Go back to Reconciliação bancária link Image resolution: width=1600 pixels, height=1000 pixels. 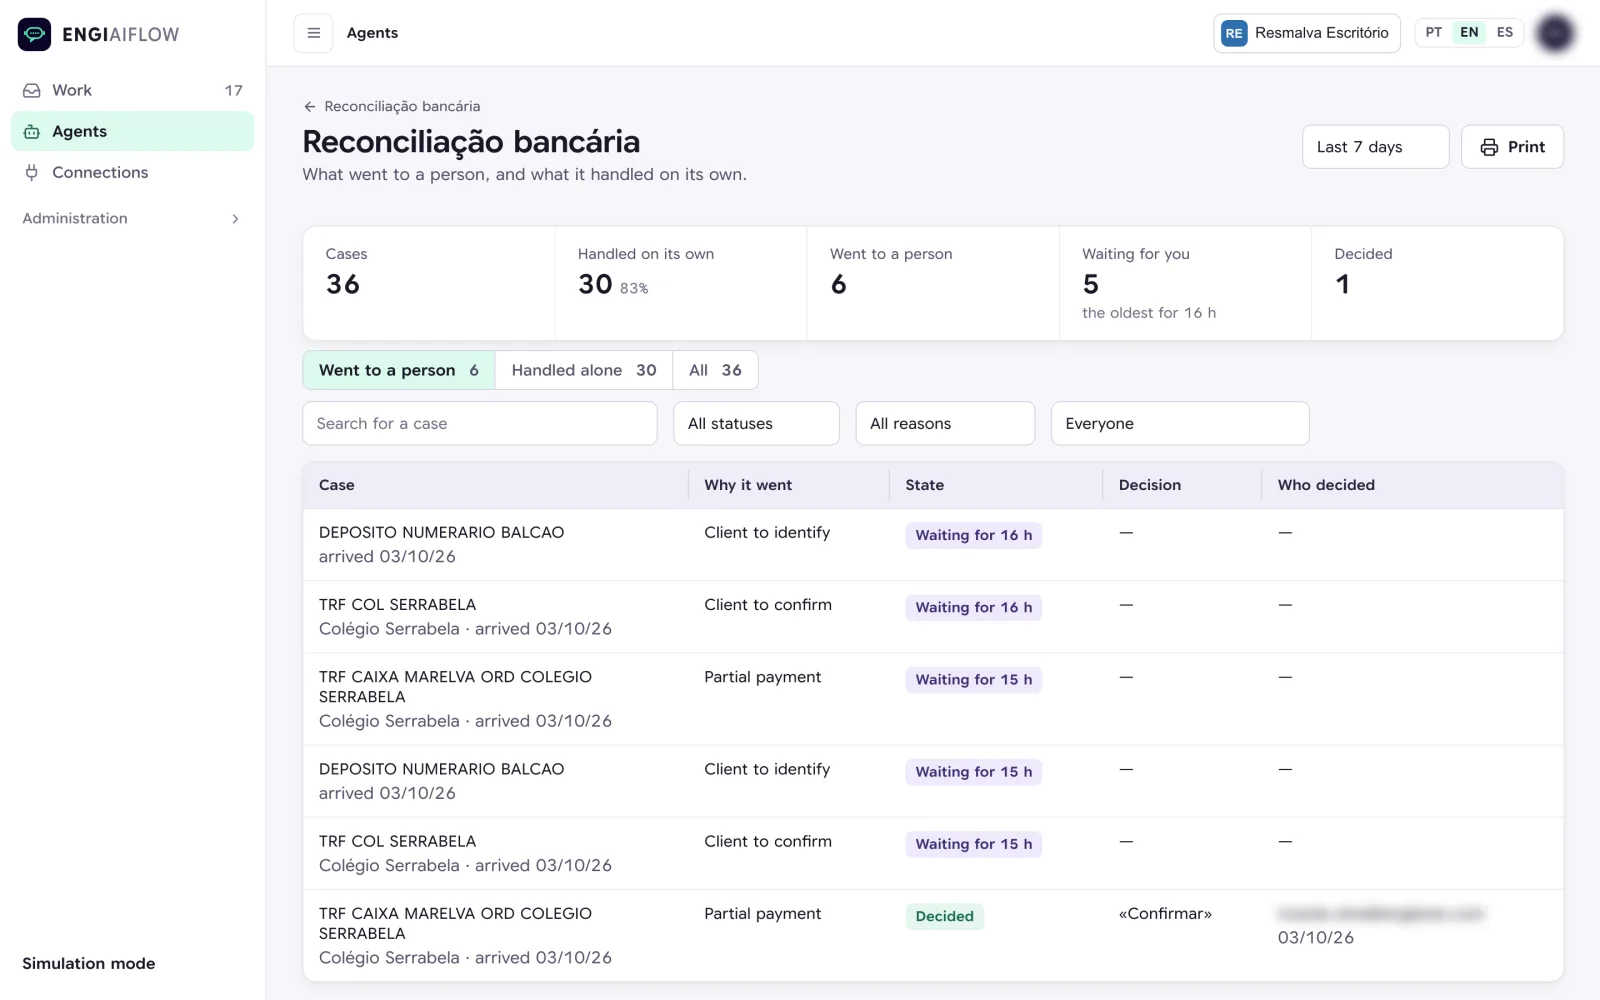pyautogui.click(x=392, y=106)
